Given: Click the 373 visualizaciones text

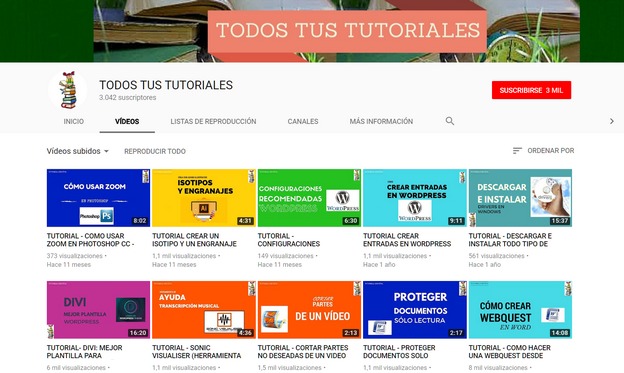Looking at the screenshot, I should (x=74, y=256).
